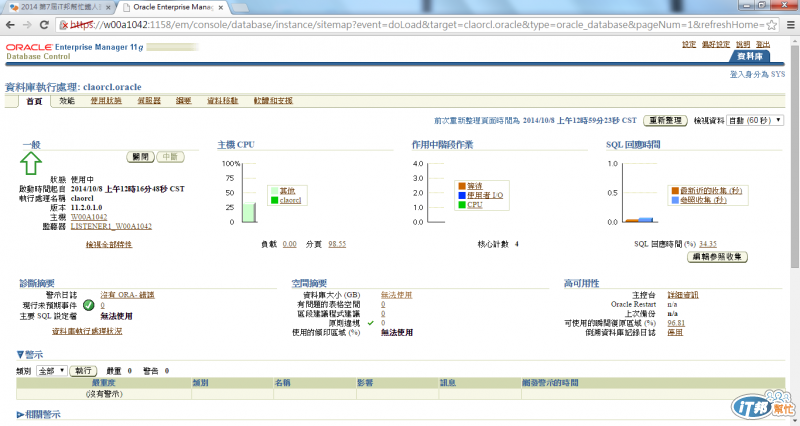This screenshot has width=800, height=426.
Task: Open the 資料移動 tab
Action: tap(222, 101)
